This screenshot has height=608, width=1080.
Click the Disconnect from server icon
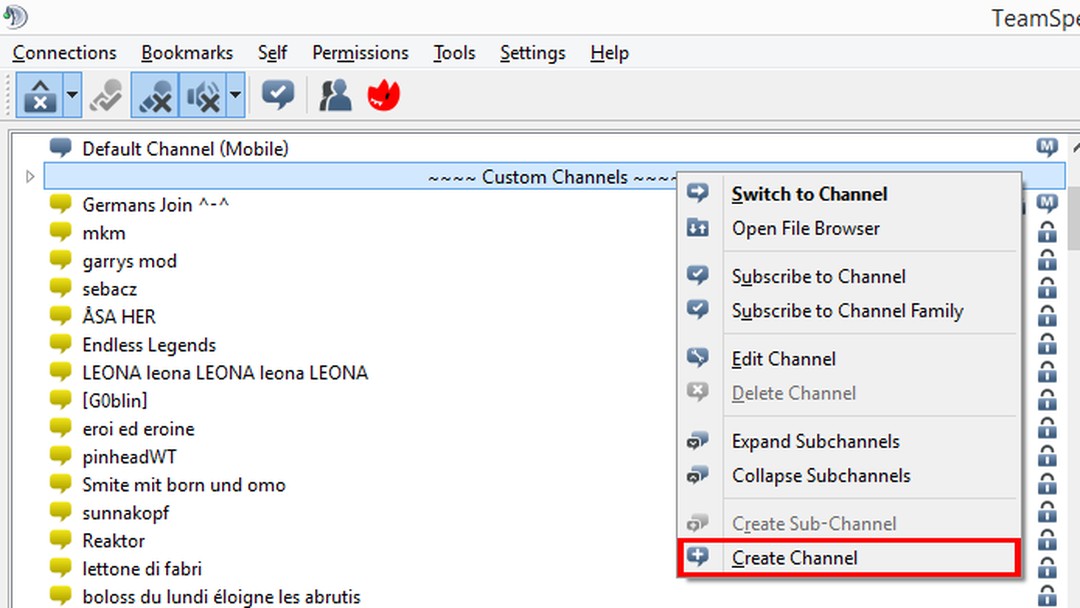(x=41, y=95)
